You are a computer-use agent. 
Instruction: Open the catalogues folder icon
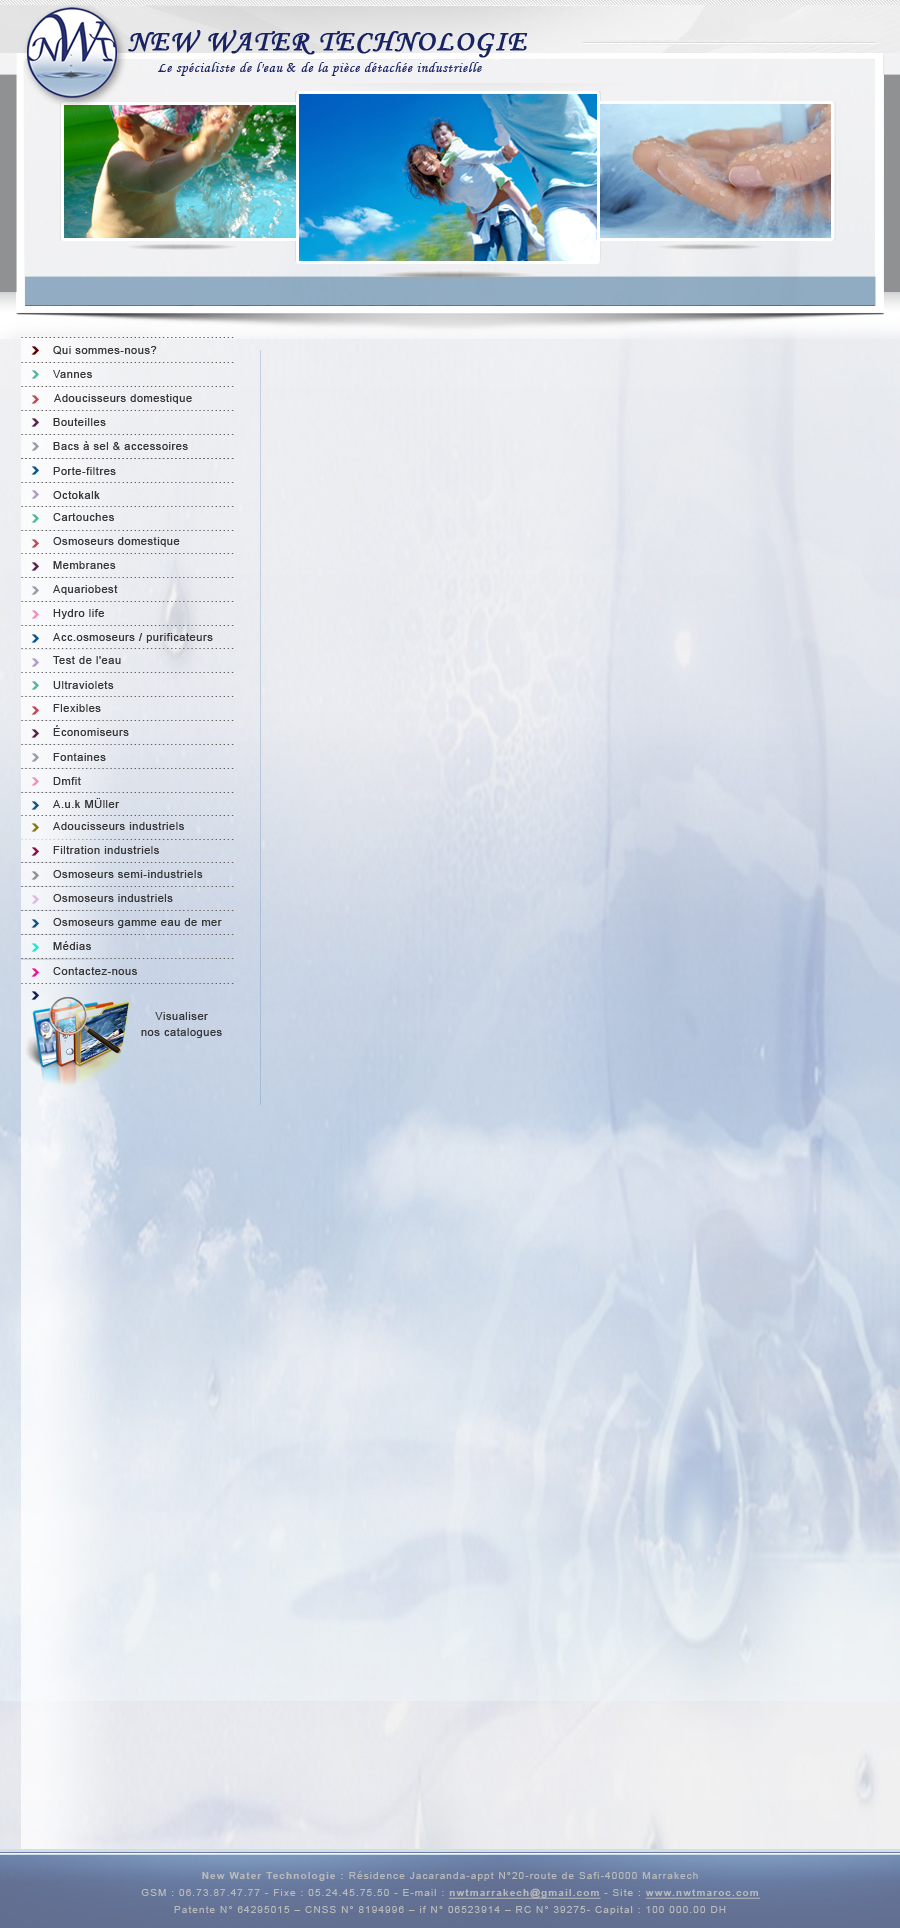coord(78,1039)
